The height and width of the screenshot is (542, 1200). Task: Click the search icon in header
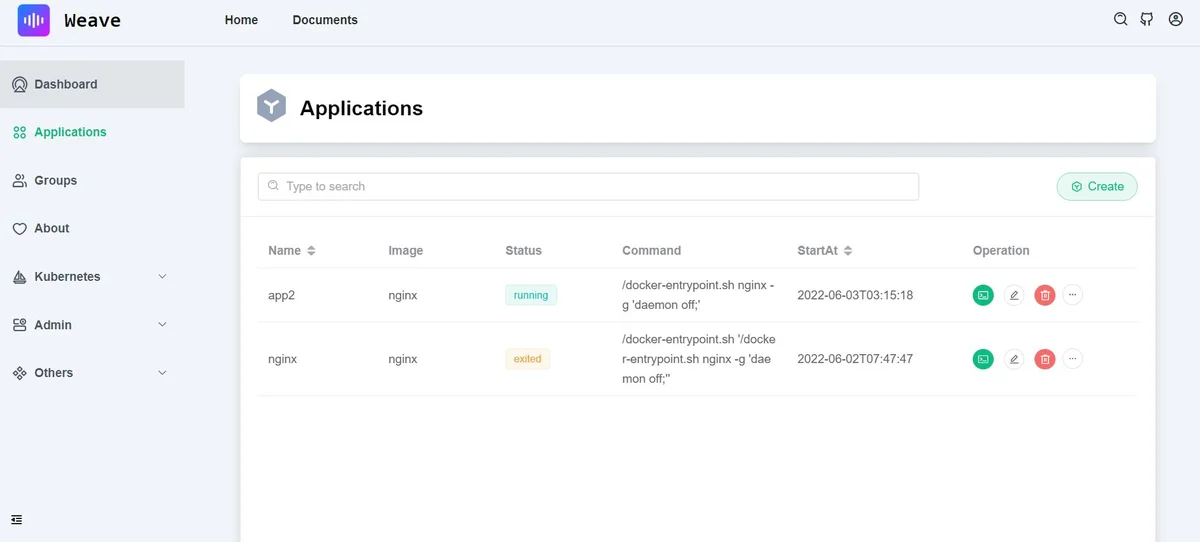click(x=1120, y=19)
